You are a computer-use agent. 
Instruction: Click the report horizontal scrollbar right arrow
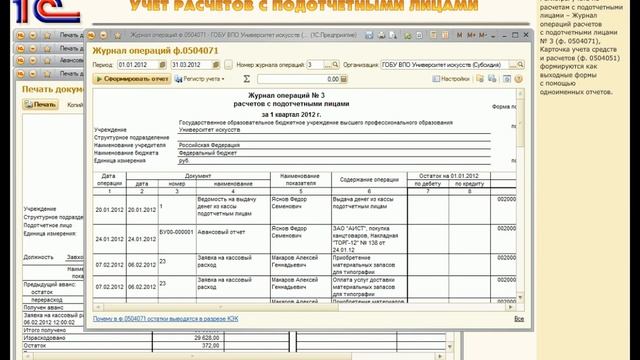tap(510, 307)
